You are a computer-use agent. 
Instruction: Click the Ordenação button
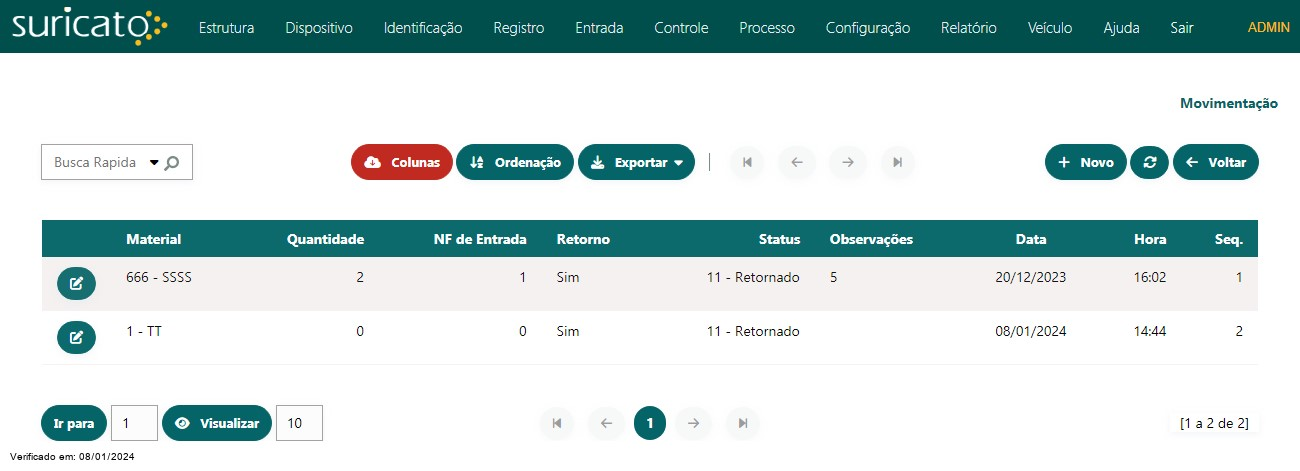pyautogui.click(x=515, y=162)
